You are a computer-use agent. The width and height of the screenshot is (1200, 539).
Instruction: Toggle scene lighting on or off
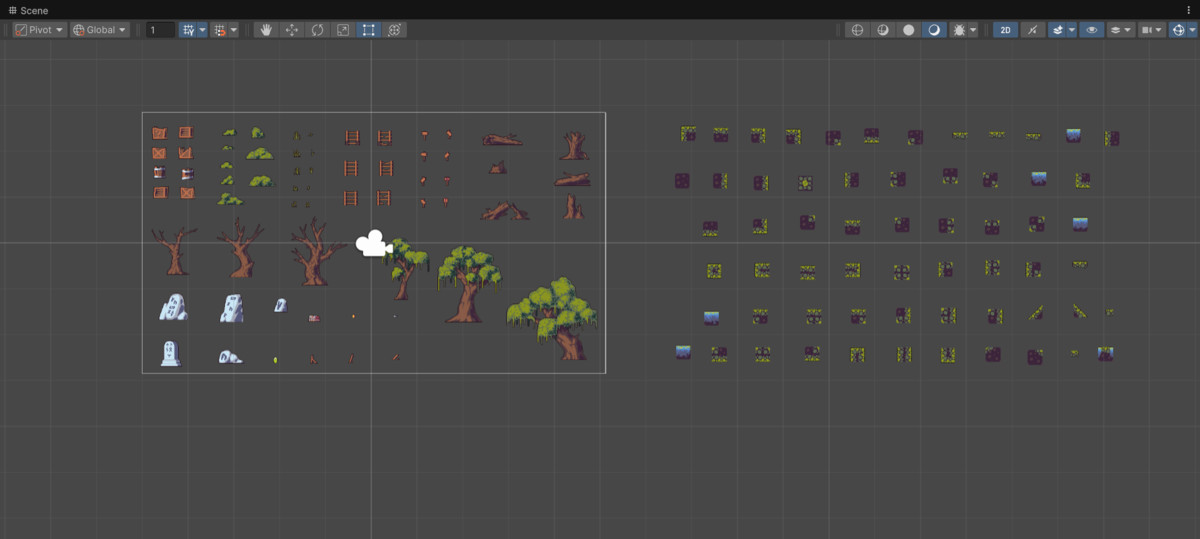(x=1033, y=30)
